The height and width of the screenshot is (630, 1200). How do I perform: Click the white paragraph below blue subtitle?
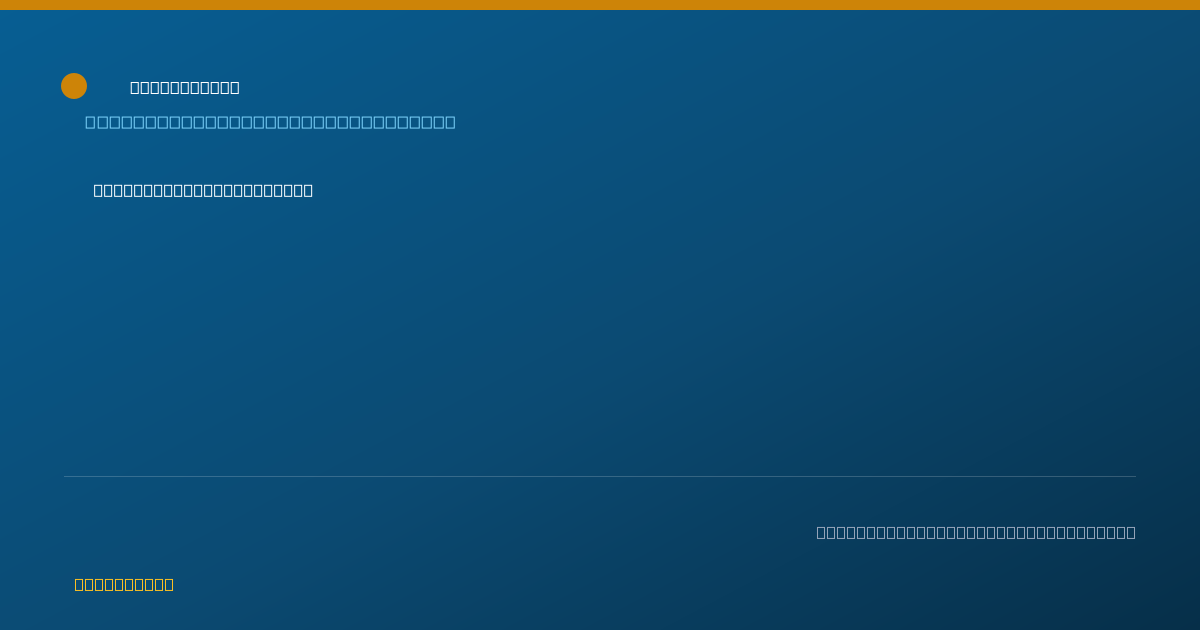(x=203, y=190)
